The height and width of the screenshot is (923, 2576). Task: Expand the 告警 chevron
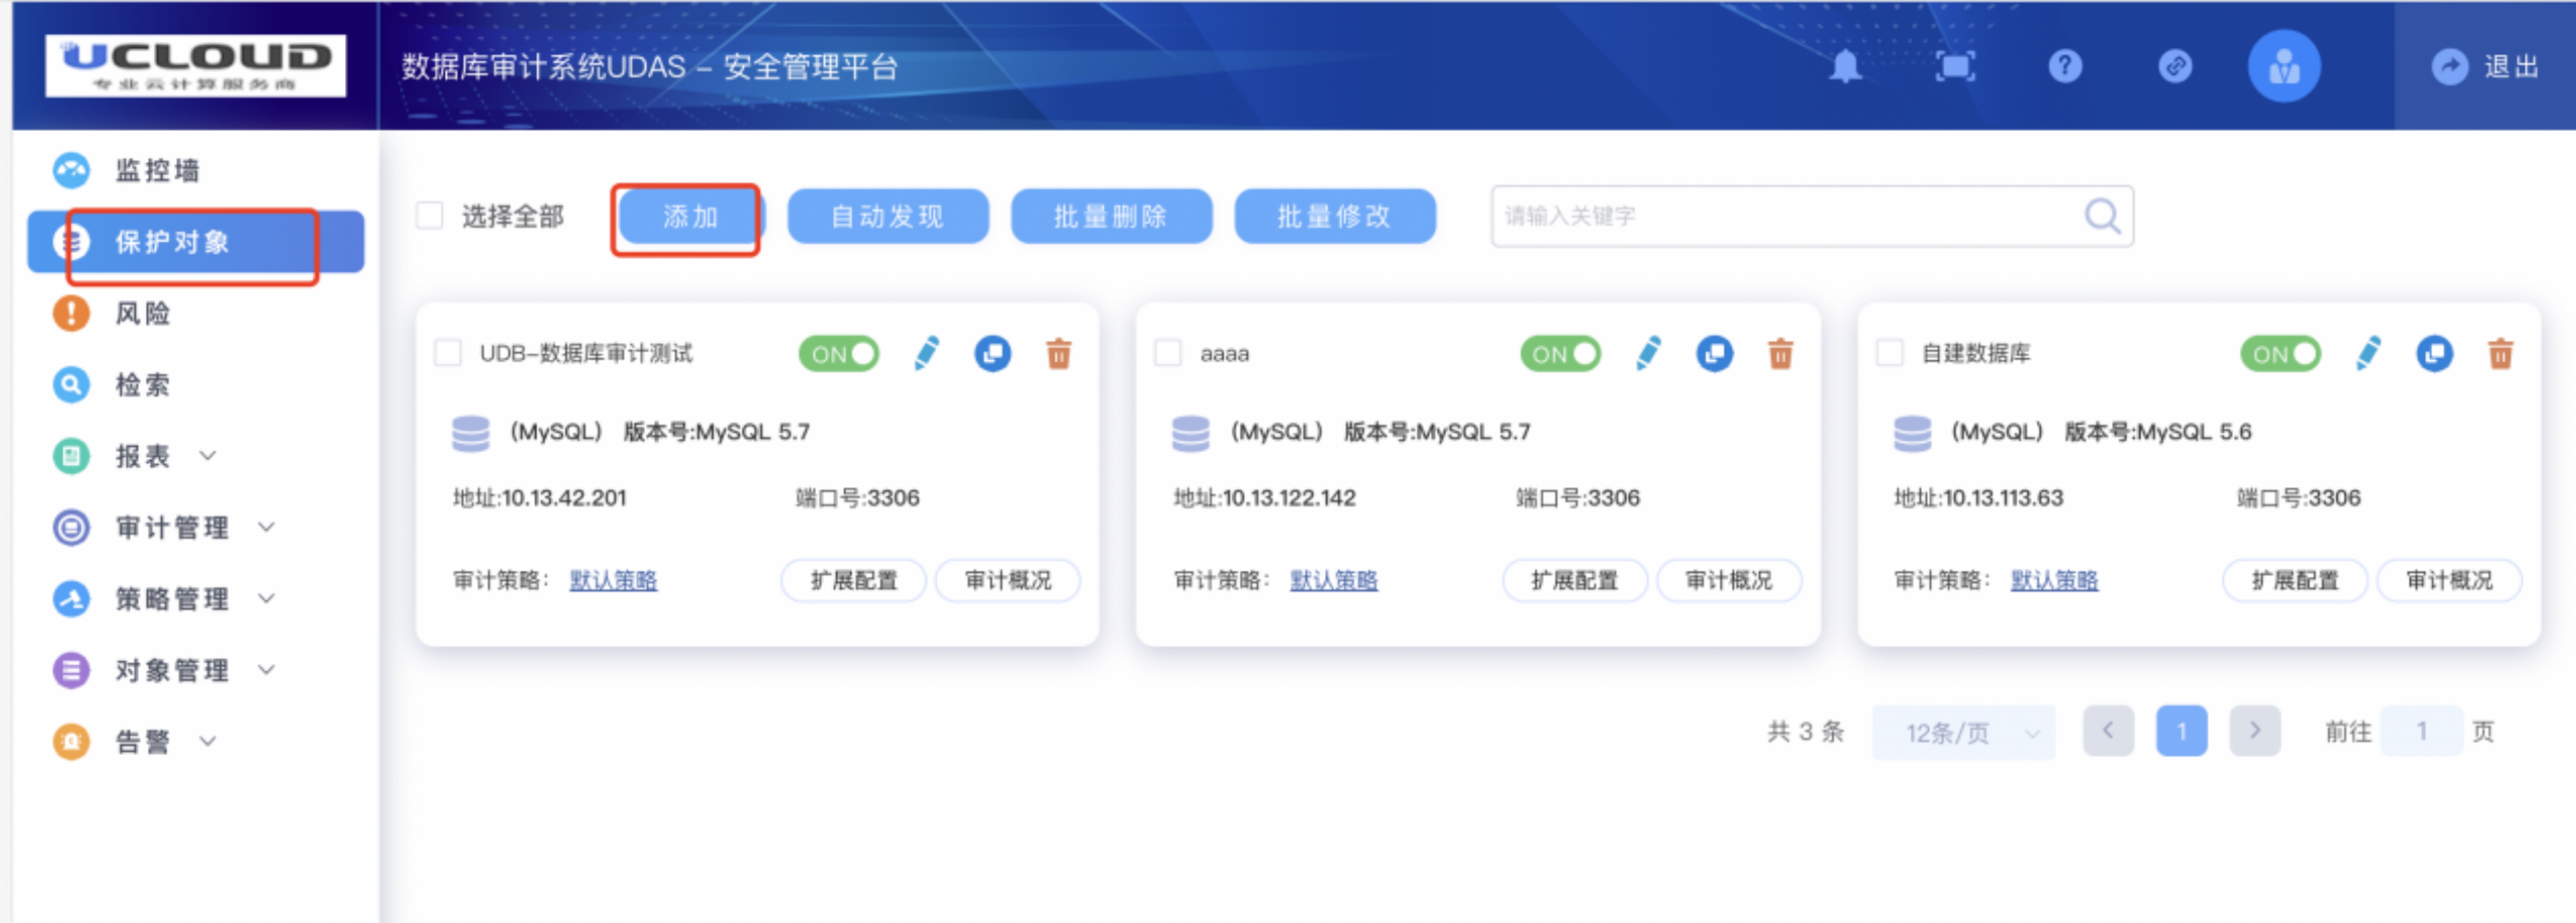(208, 741)
